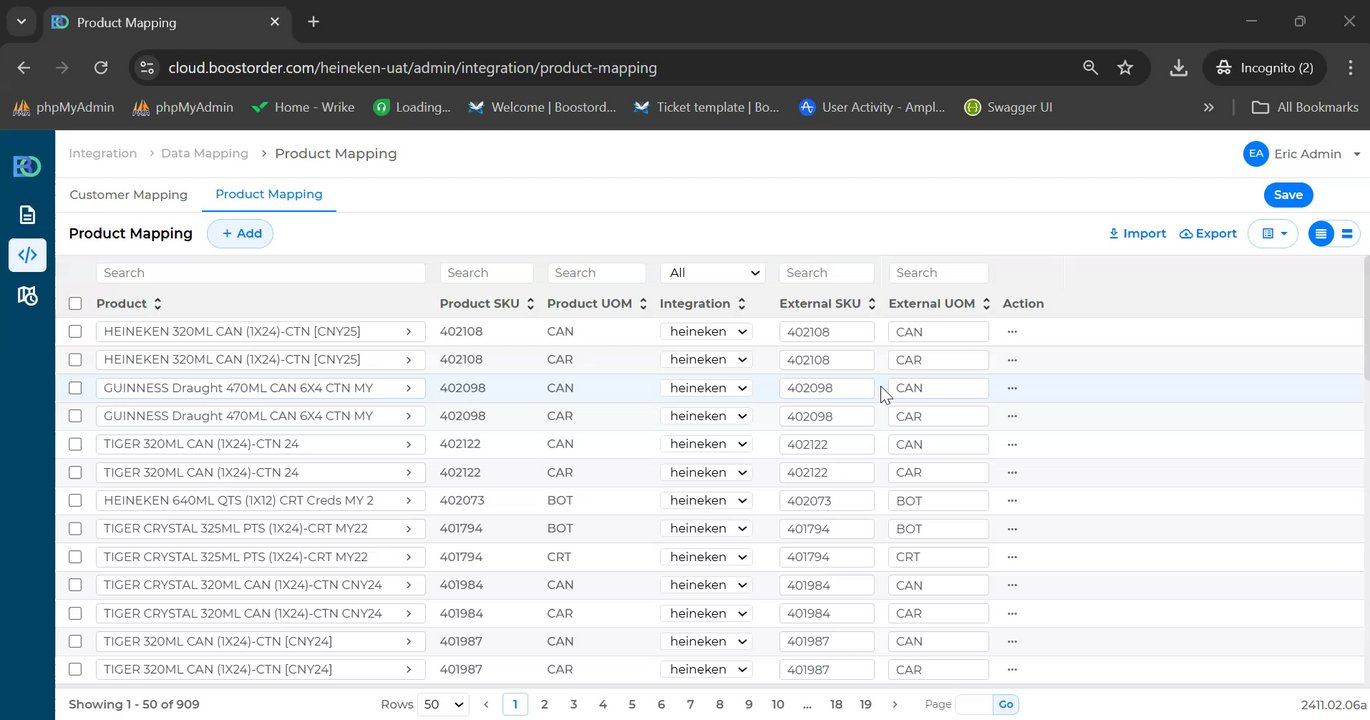Tick the select-all checkbox in header
1370x720 pixels.
[x=75, y=303]
